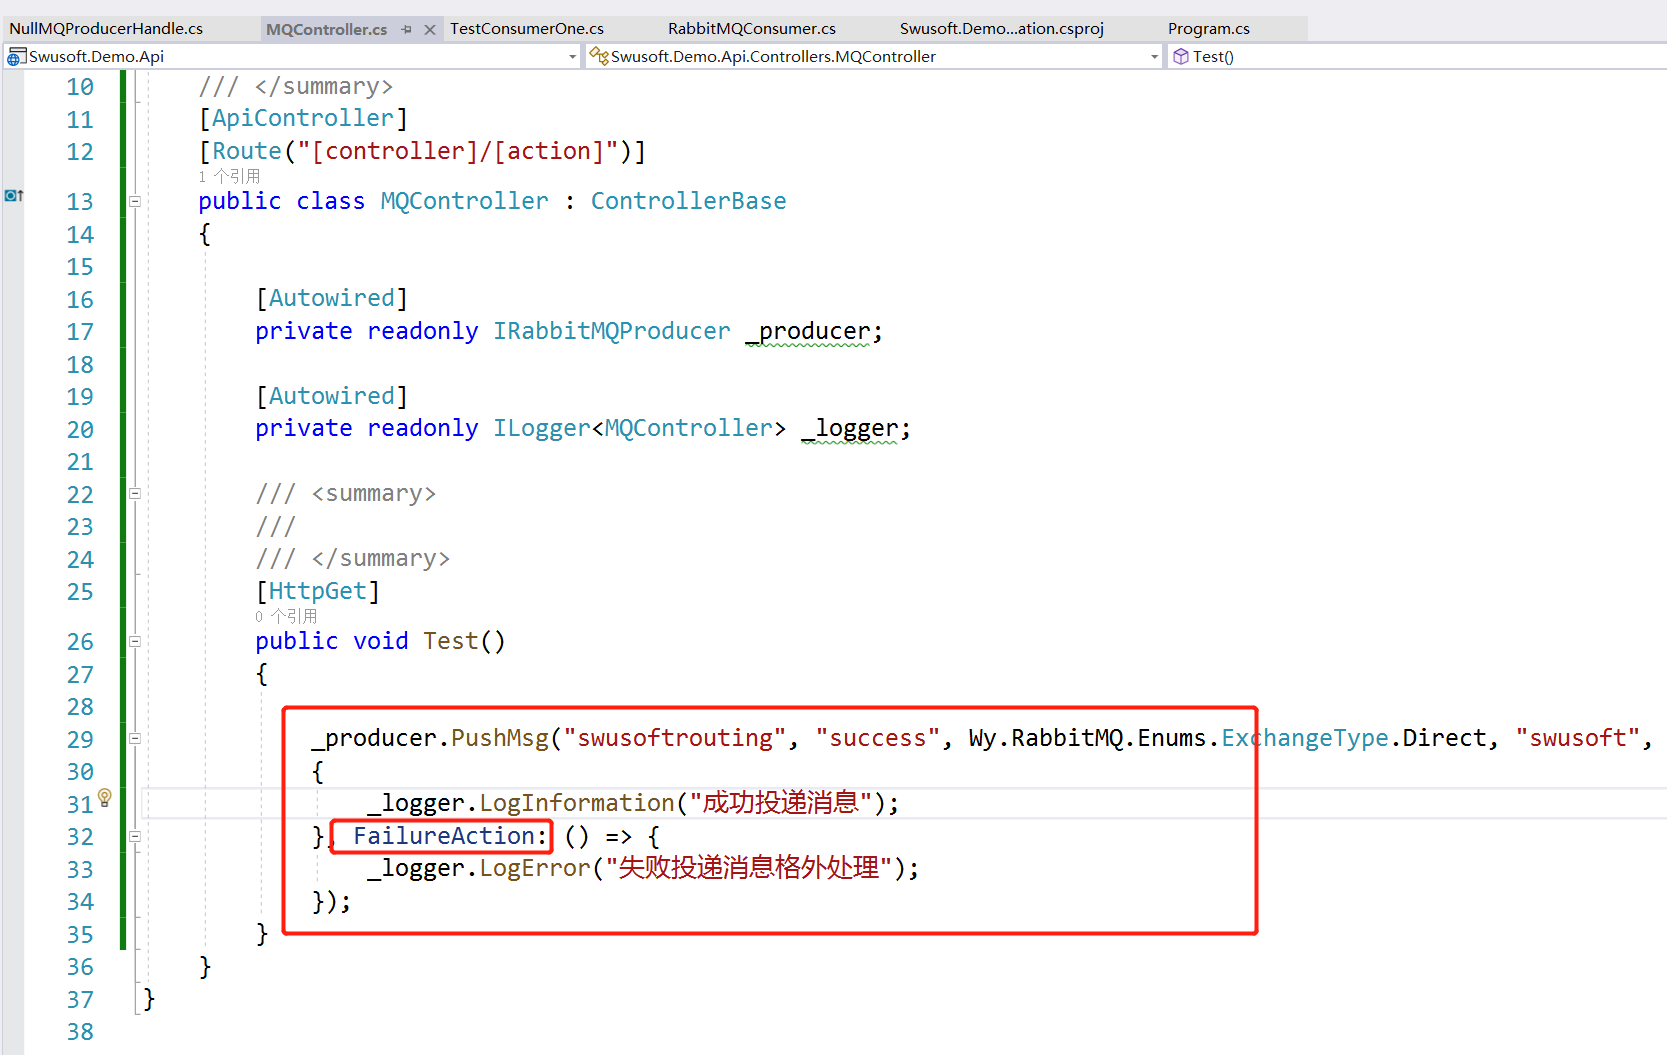
Task: Switch to the NullMQProducerHandle.cs tab
Action: 106,28
